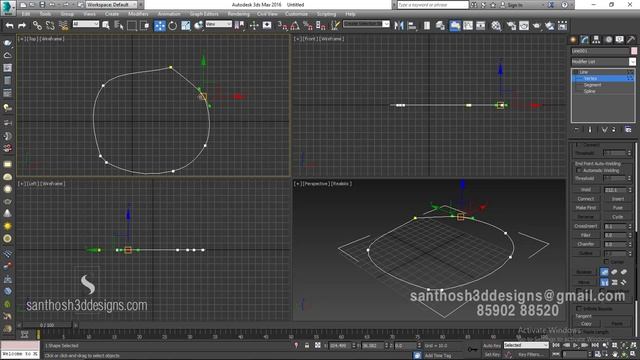Toggle the Auto Key button

(x=492, y=346)
